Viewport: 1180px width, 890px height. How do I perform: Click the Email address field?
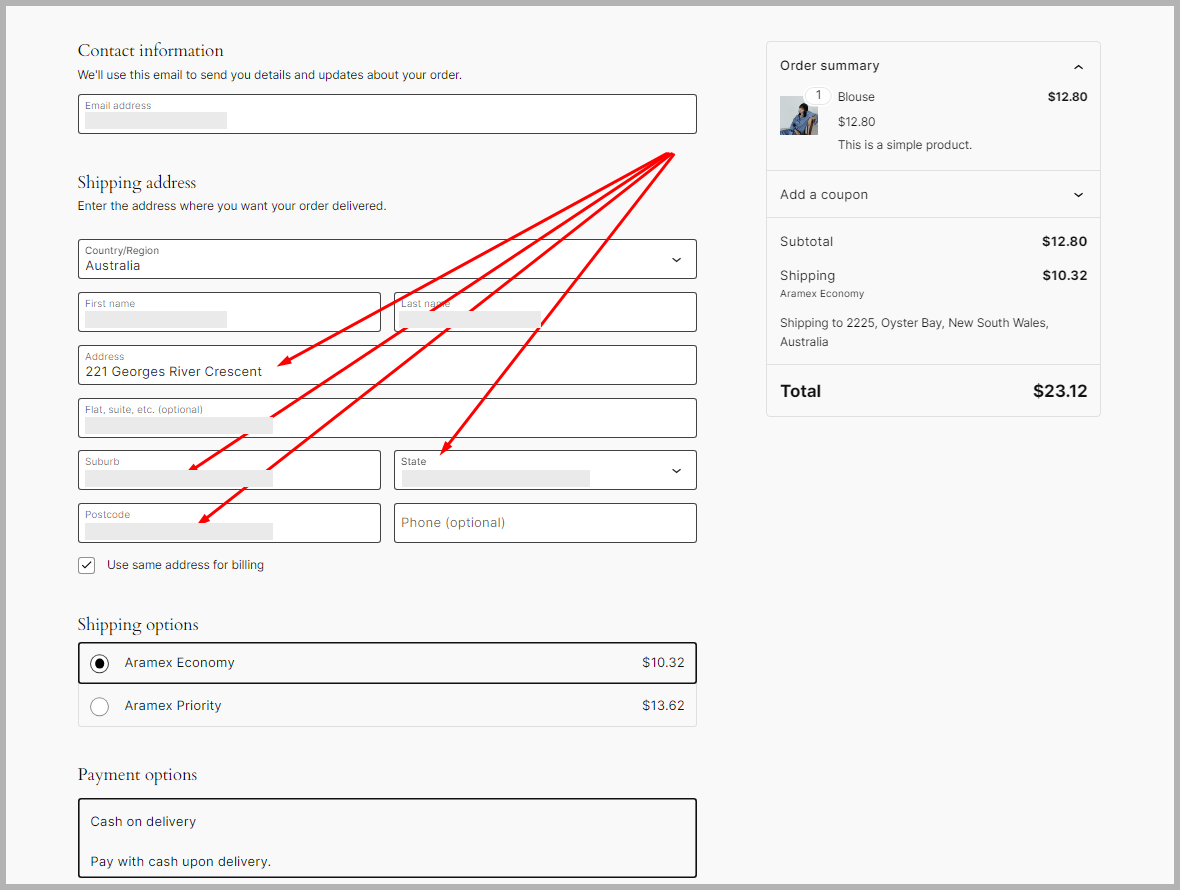click(x=387, y=115)
